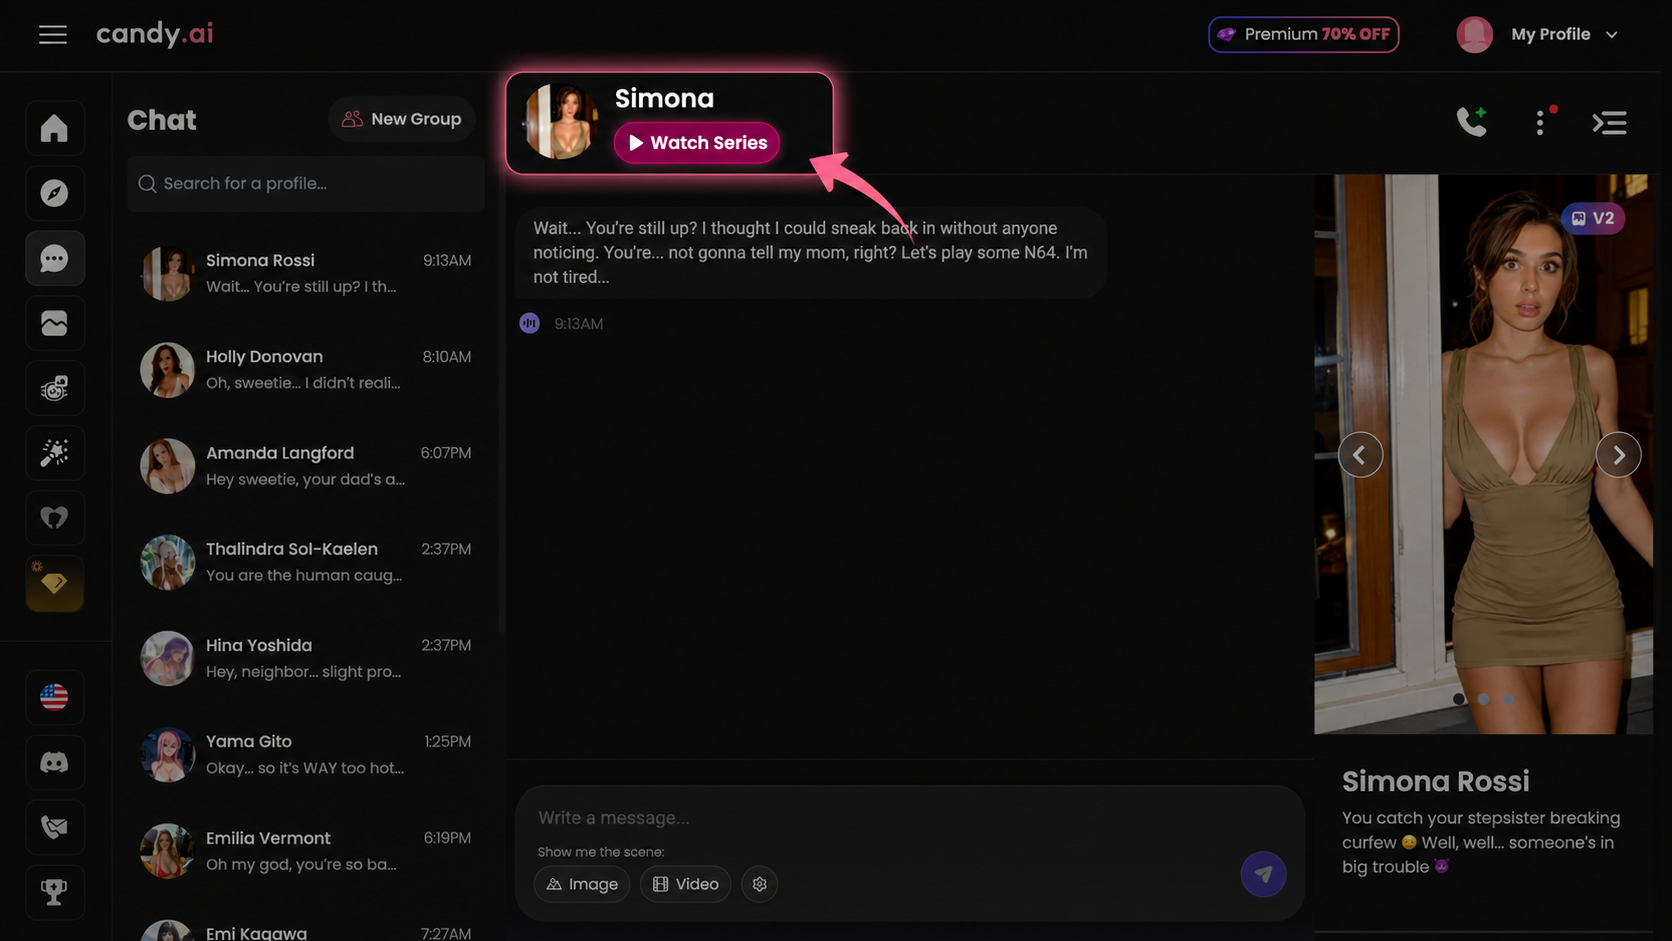Show next profile photo
Screen dimensions: 1672x941
click(x=1618, y=455)
